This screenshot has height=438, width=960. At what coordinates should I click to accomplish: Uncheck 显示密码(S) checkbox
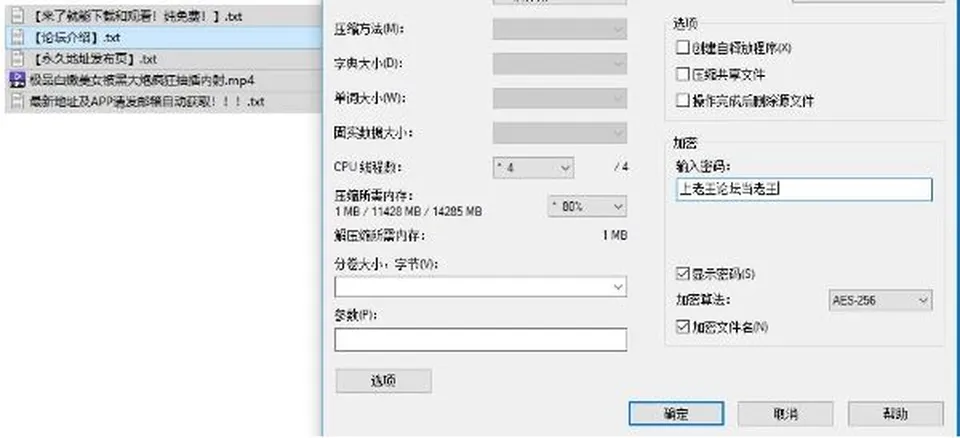[x=683, y=273]
